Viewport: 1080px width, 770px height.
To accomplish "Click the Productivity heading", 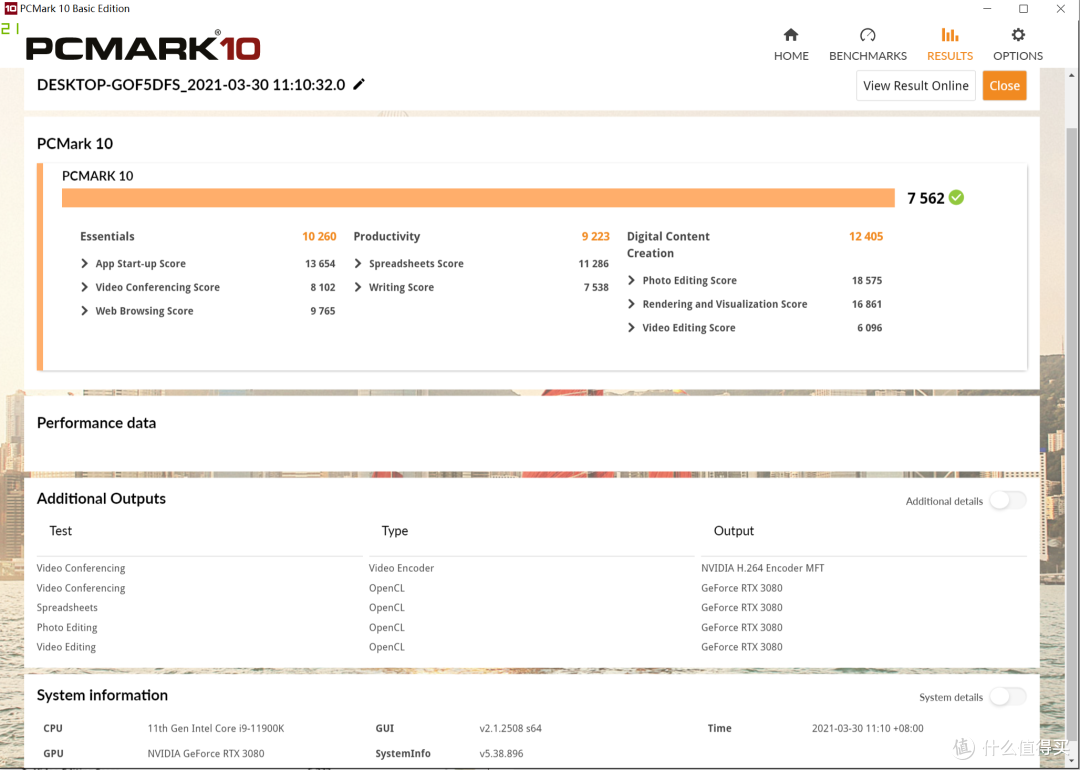I will tap(386, 236).
